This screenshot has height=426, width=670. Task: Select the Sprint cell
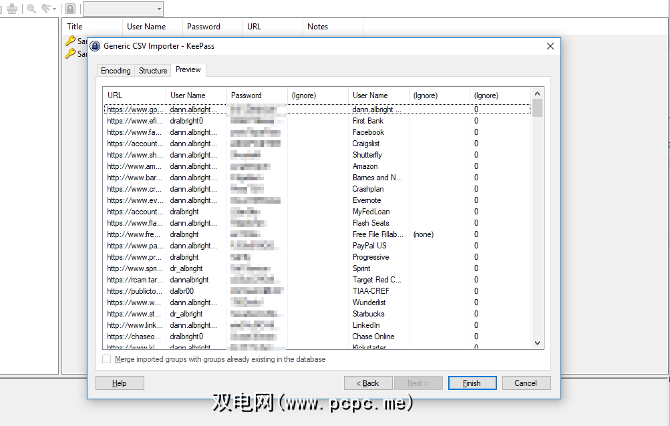(361, 268)
